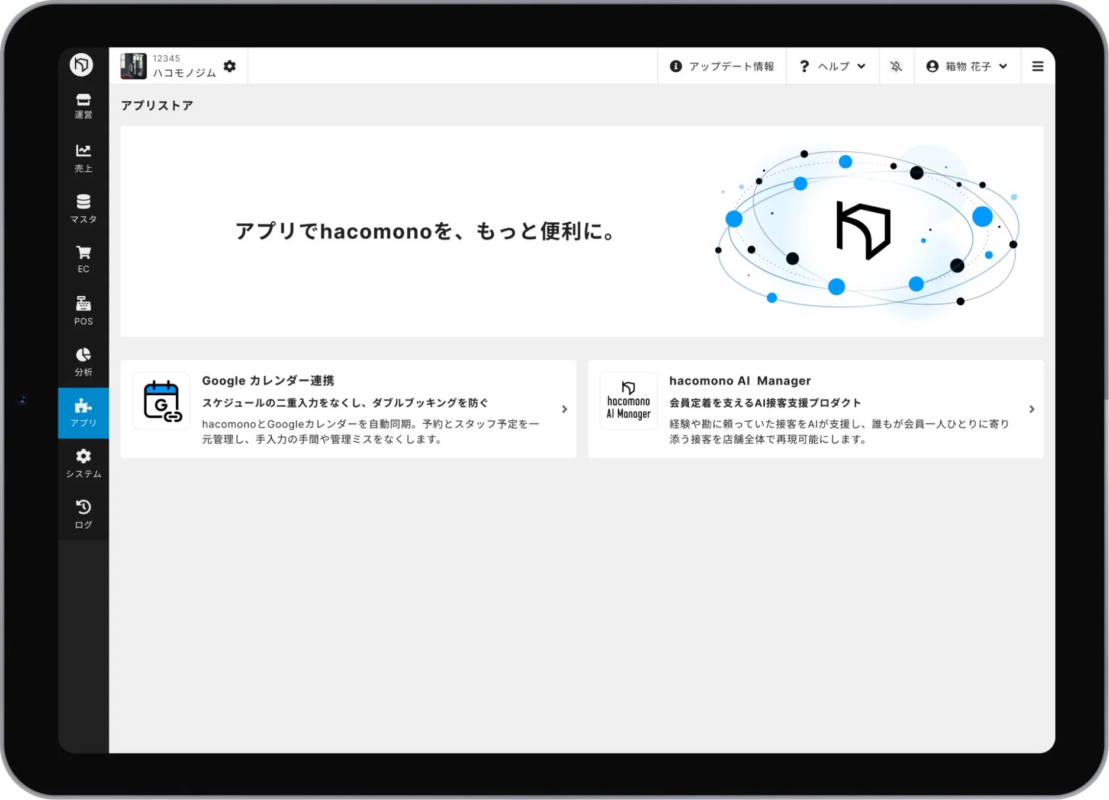Open the 分析 analytics section

click(x=83, y=362)
